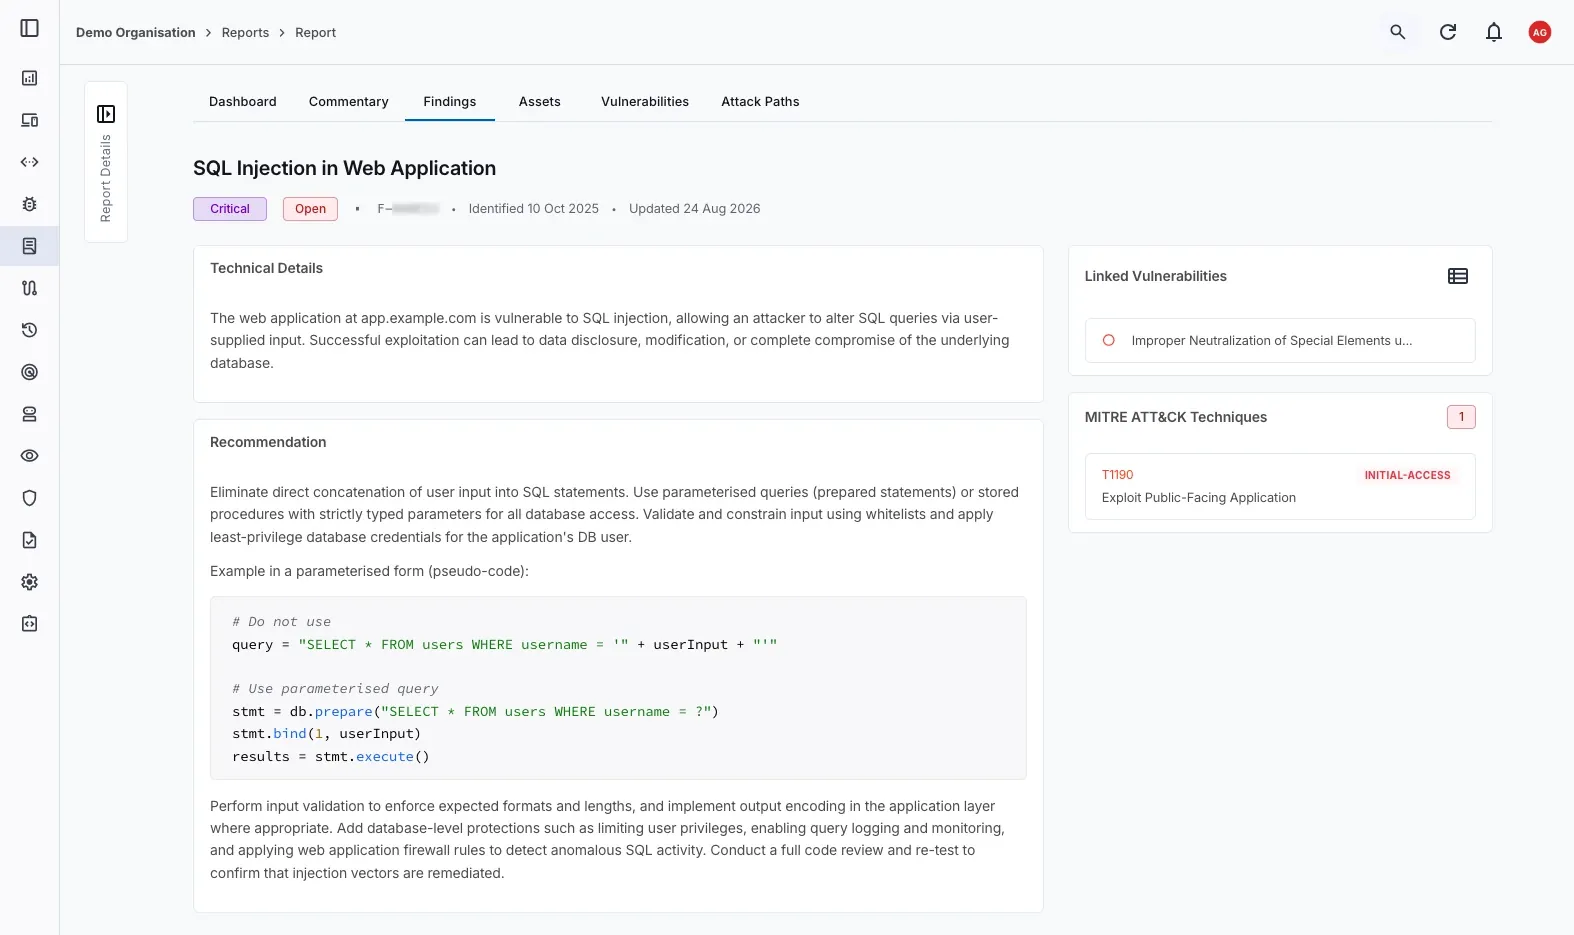
Task: Open the Attack Paths tab
Action: 760,102
